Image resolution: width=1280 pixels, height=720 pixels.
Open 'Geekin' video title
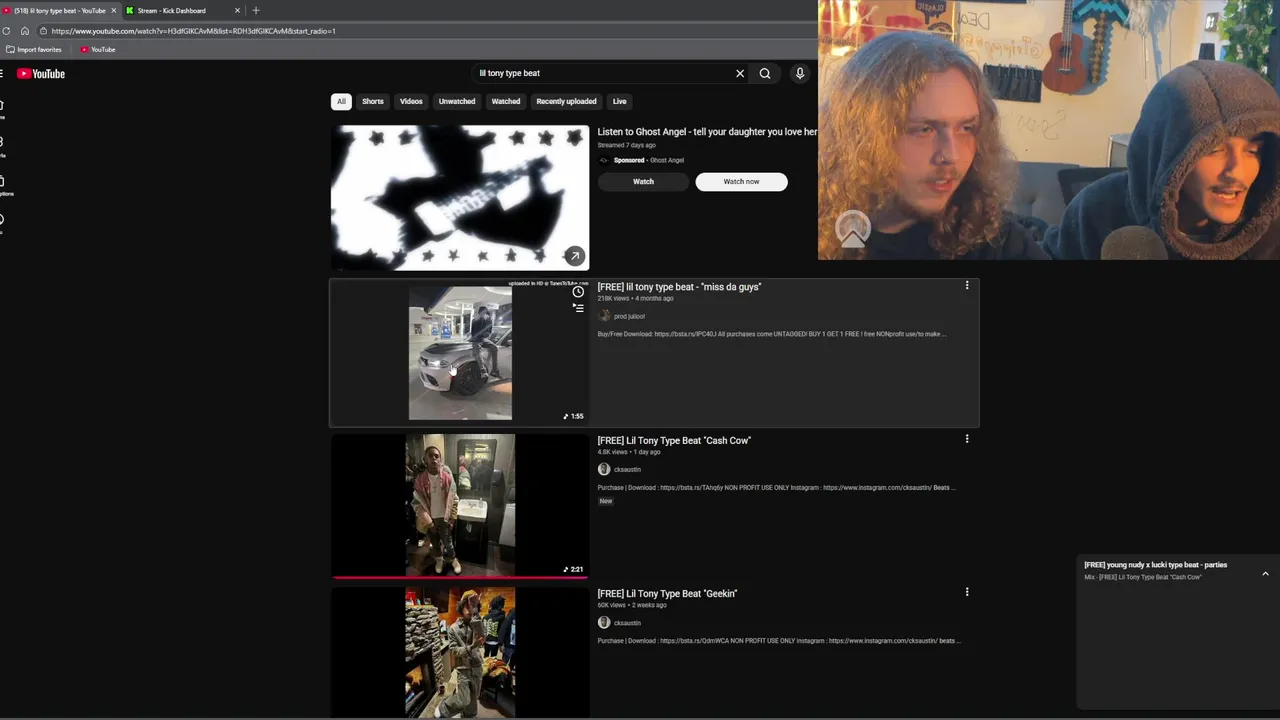point(667,593)
